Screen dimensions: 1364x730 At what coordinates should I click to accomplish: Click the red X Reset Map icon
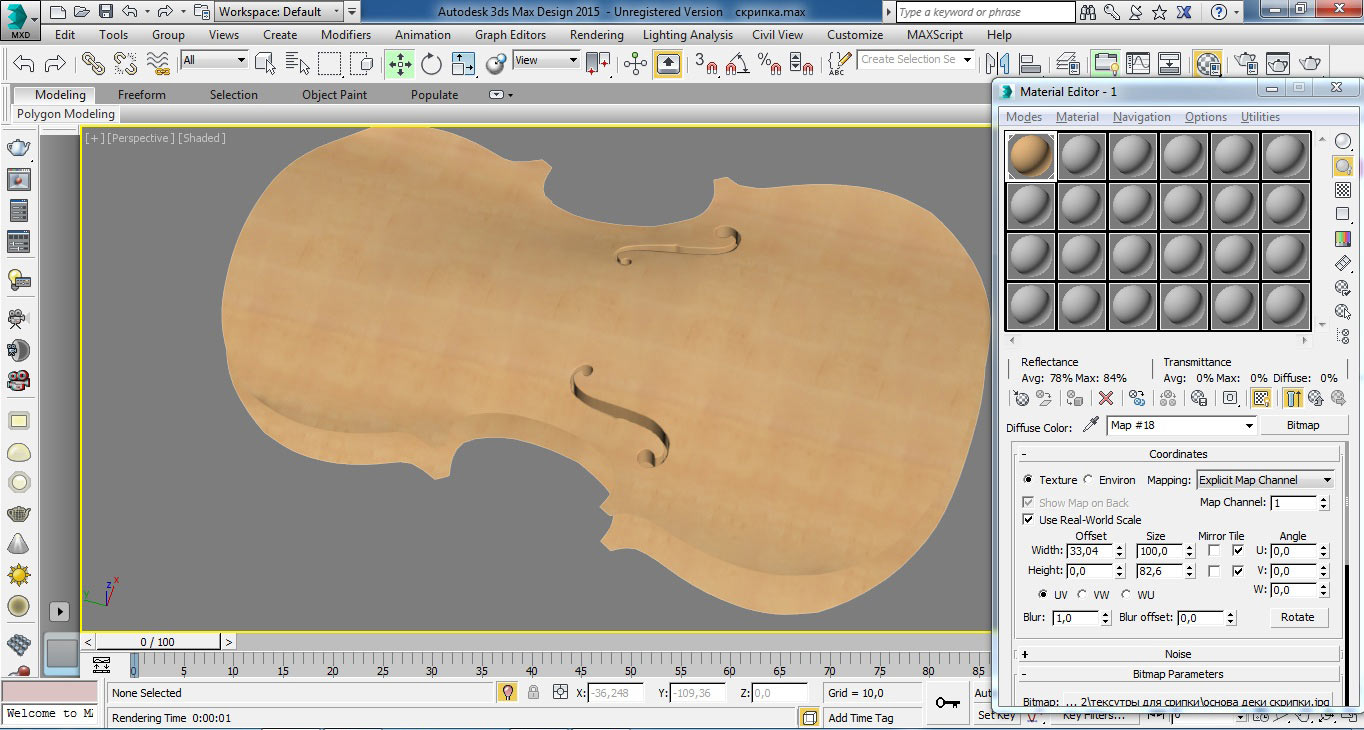tap(1106, 398)
